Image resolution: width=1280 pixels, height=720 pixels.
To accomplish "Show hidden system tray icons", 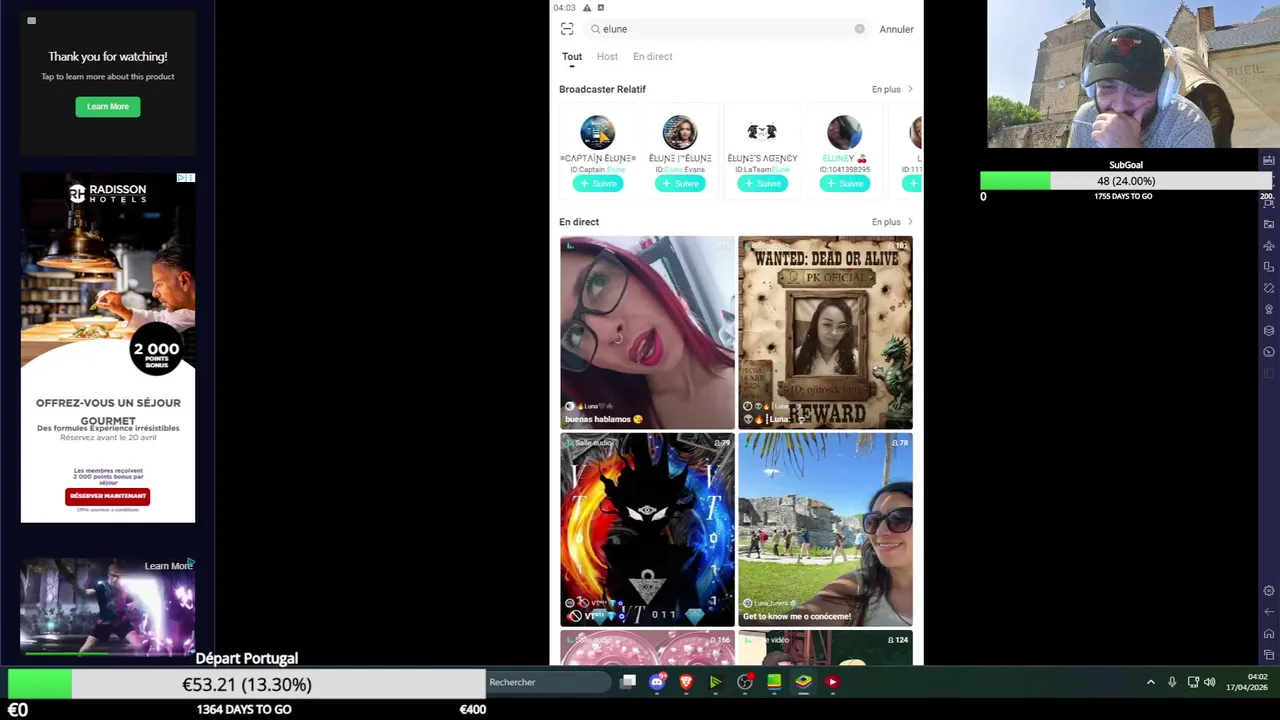I will pyautogui.click(x=1150, y=682).
